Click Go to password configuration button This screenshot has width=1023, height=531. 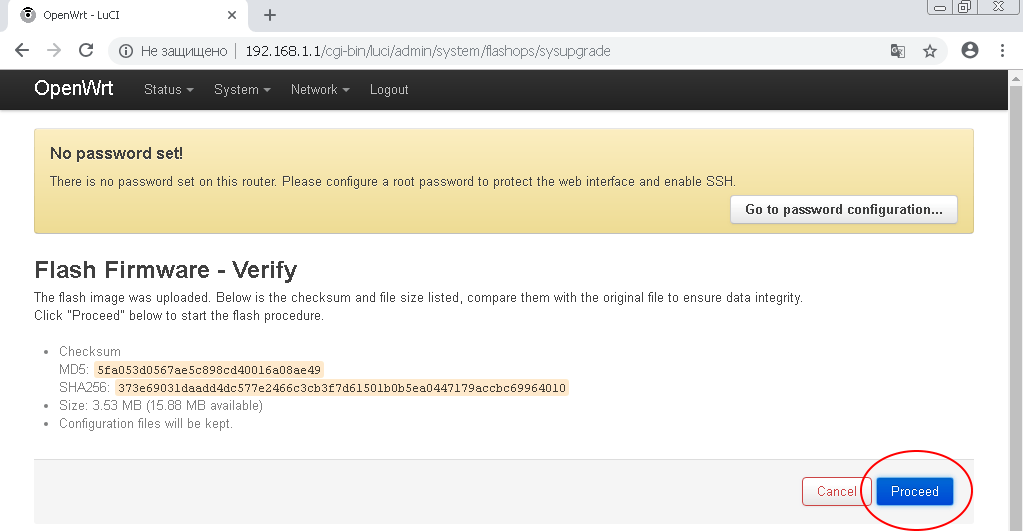pyautogui.click(x=844, y=210)
